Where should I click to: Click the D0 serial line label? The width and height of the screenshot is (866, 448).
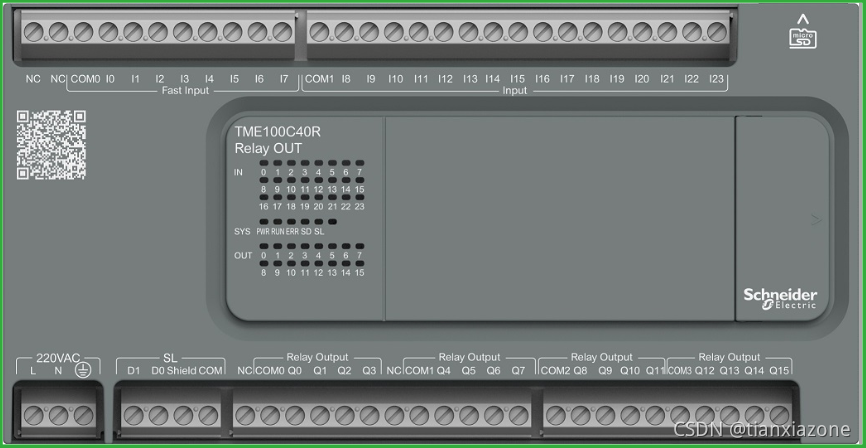click(x=158, y=371)
